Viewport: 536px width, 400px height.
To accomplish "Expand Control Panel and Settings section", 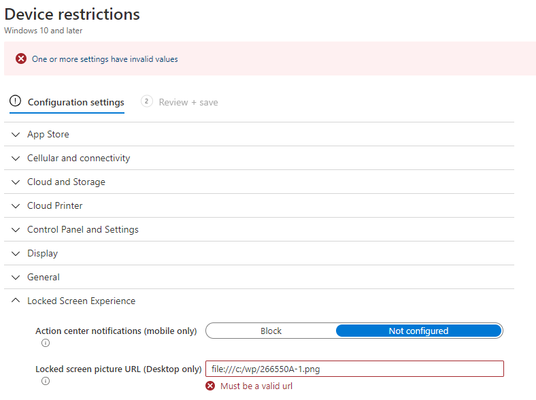I will 259,229.
